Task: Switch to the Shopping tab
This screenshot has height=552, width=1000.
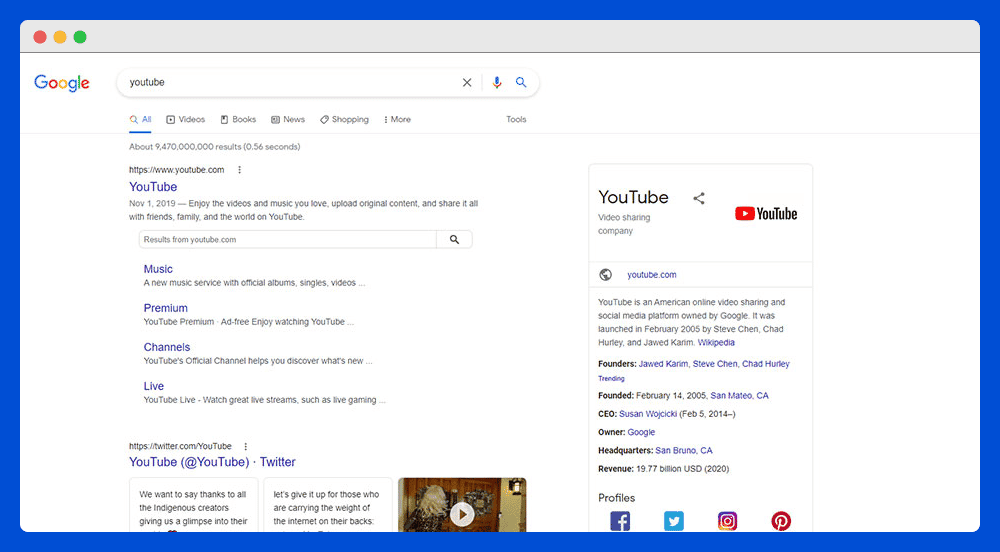Action: 344,119
